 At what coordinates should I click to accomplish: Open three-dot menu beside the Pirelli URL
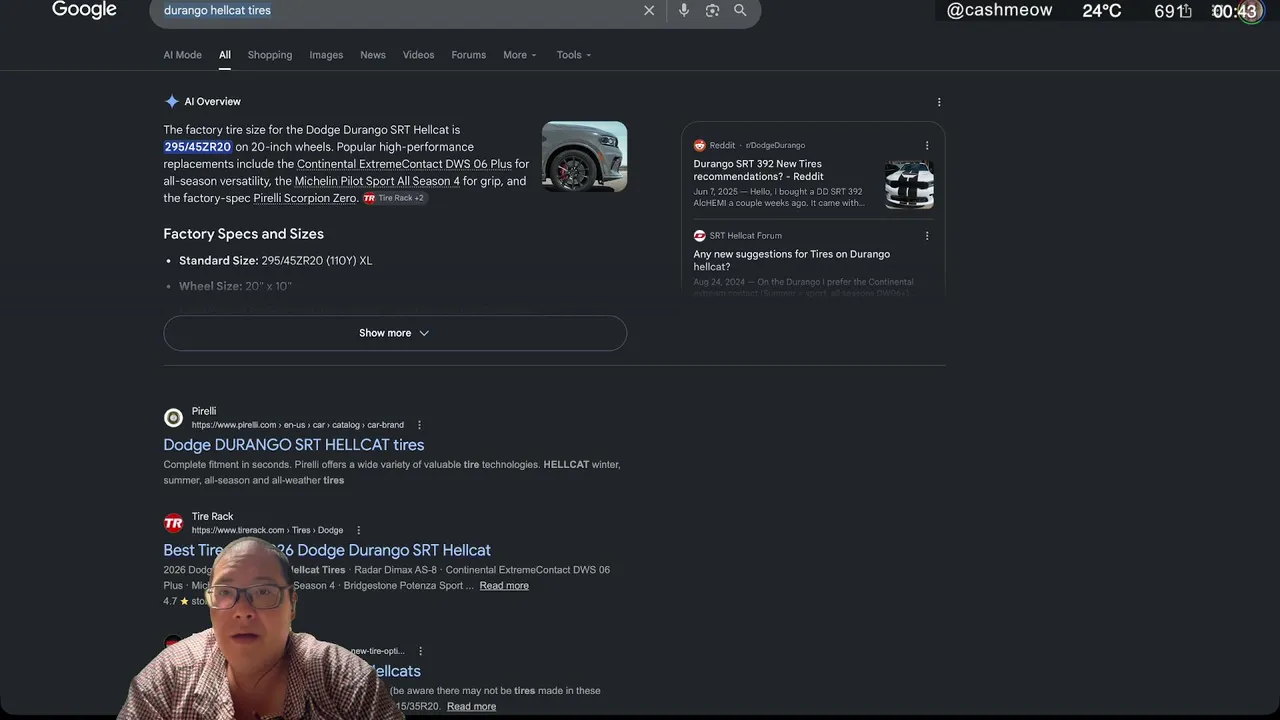pyautogui.click(x=419, y=425)
